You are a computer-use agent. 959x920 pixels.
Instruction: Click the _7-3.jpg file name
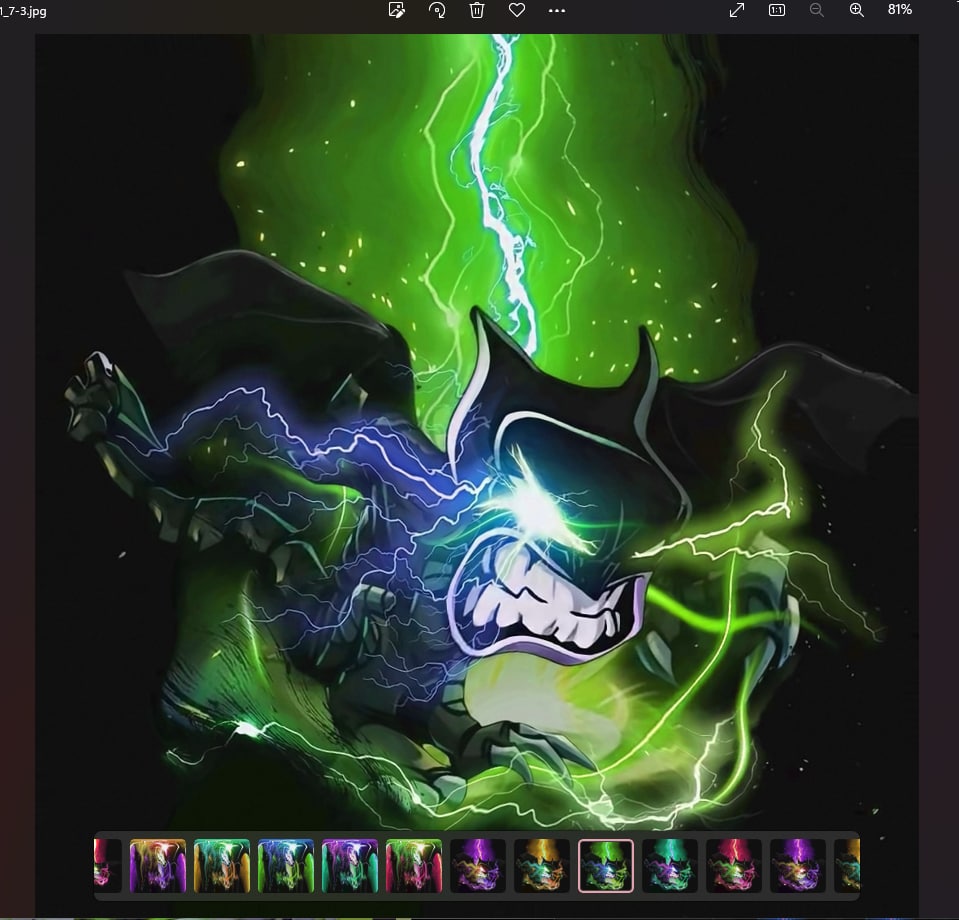(23, 11)
